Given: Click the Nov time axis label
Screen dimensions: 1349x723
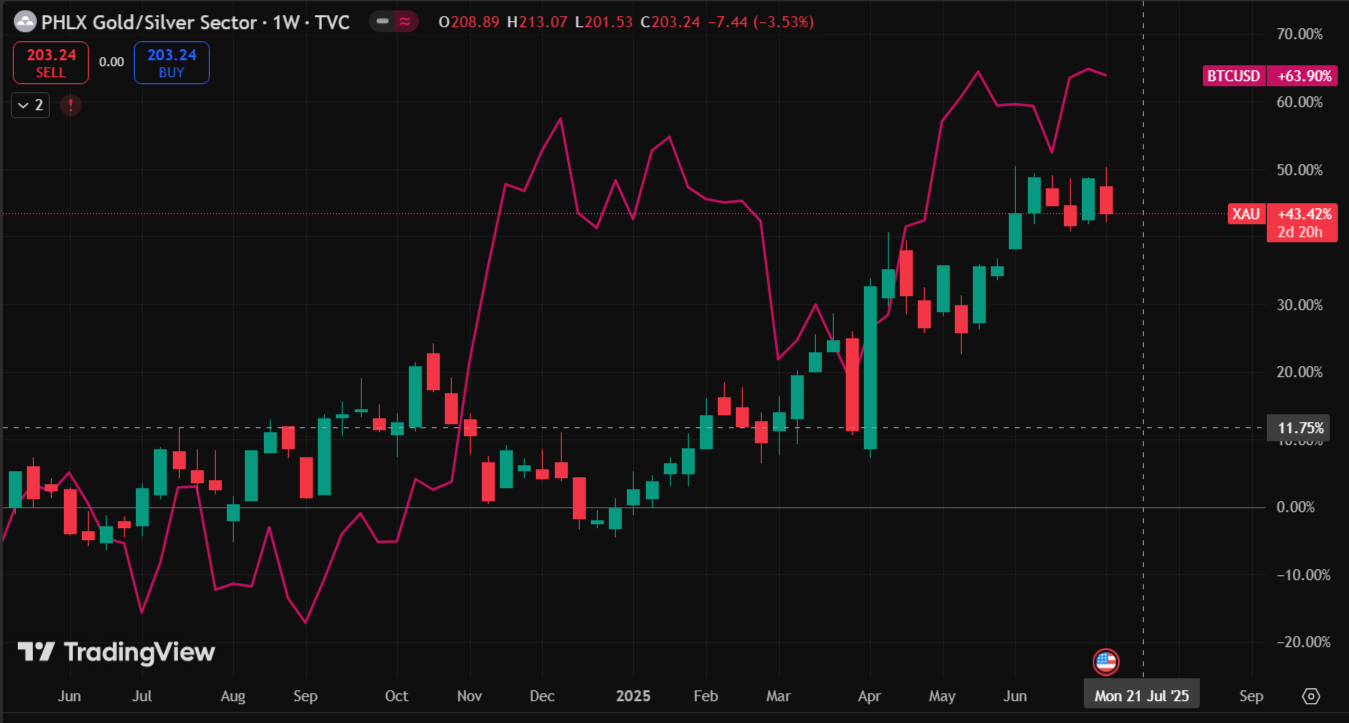Looking at the screenshot, I should pyautogui.click(x=469, y=696).
